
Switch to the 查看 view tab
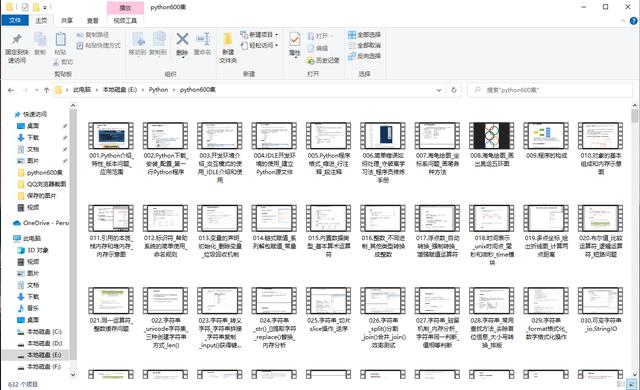coord(93,20)
